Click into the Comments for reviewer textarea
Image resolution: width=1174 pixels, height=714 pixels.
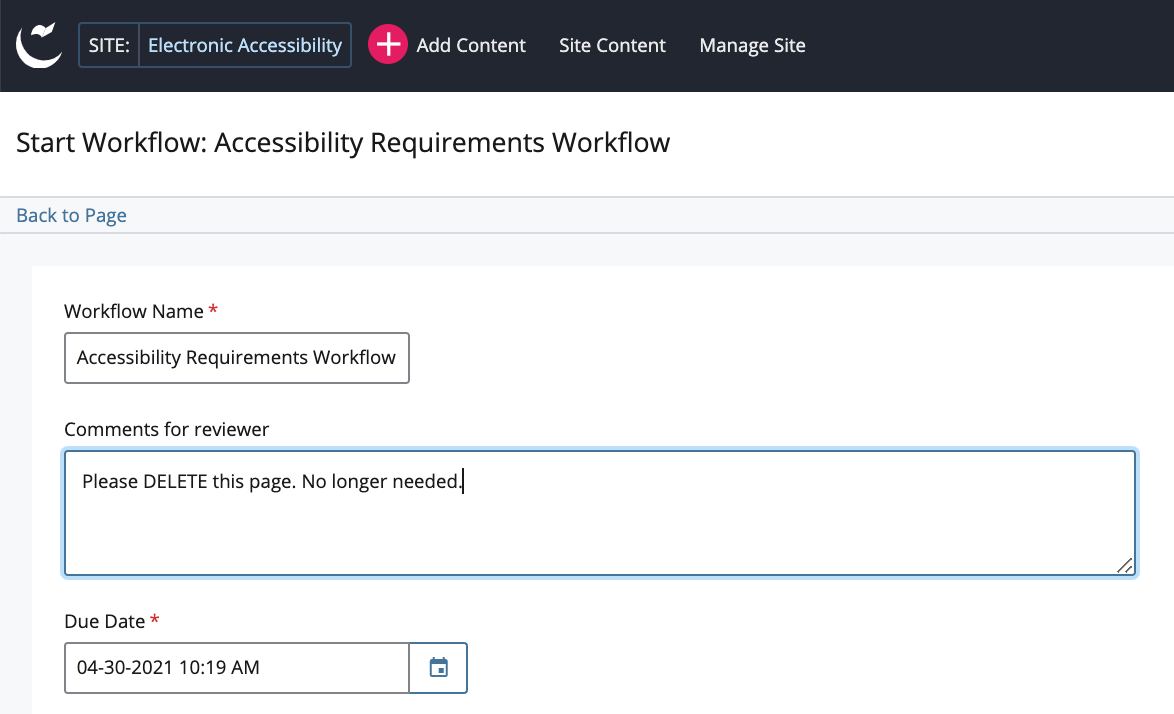pos(600,513)
